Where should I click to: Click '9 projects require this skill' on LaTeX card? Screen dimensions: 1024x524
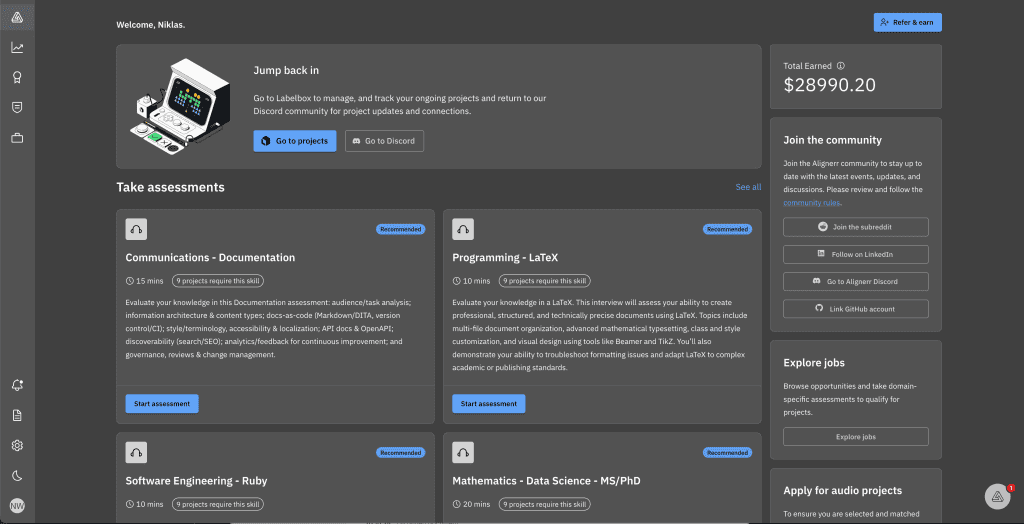[545, 281]
